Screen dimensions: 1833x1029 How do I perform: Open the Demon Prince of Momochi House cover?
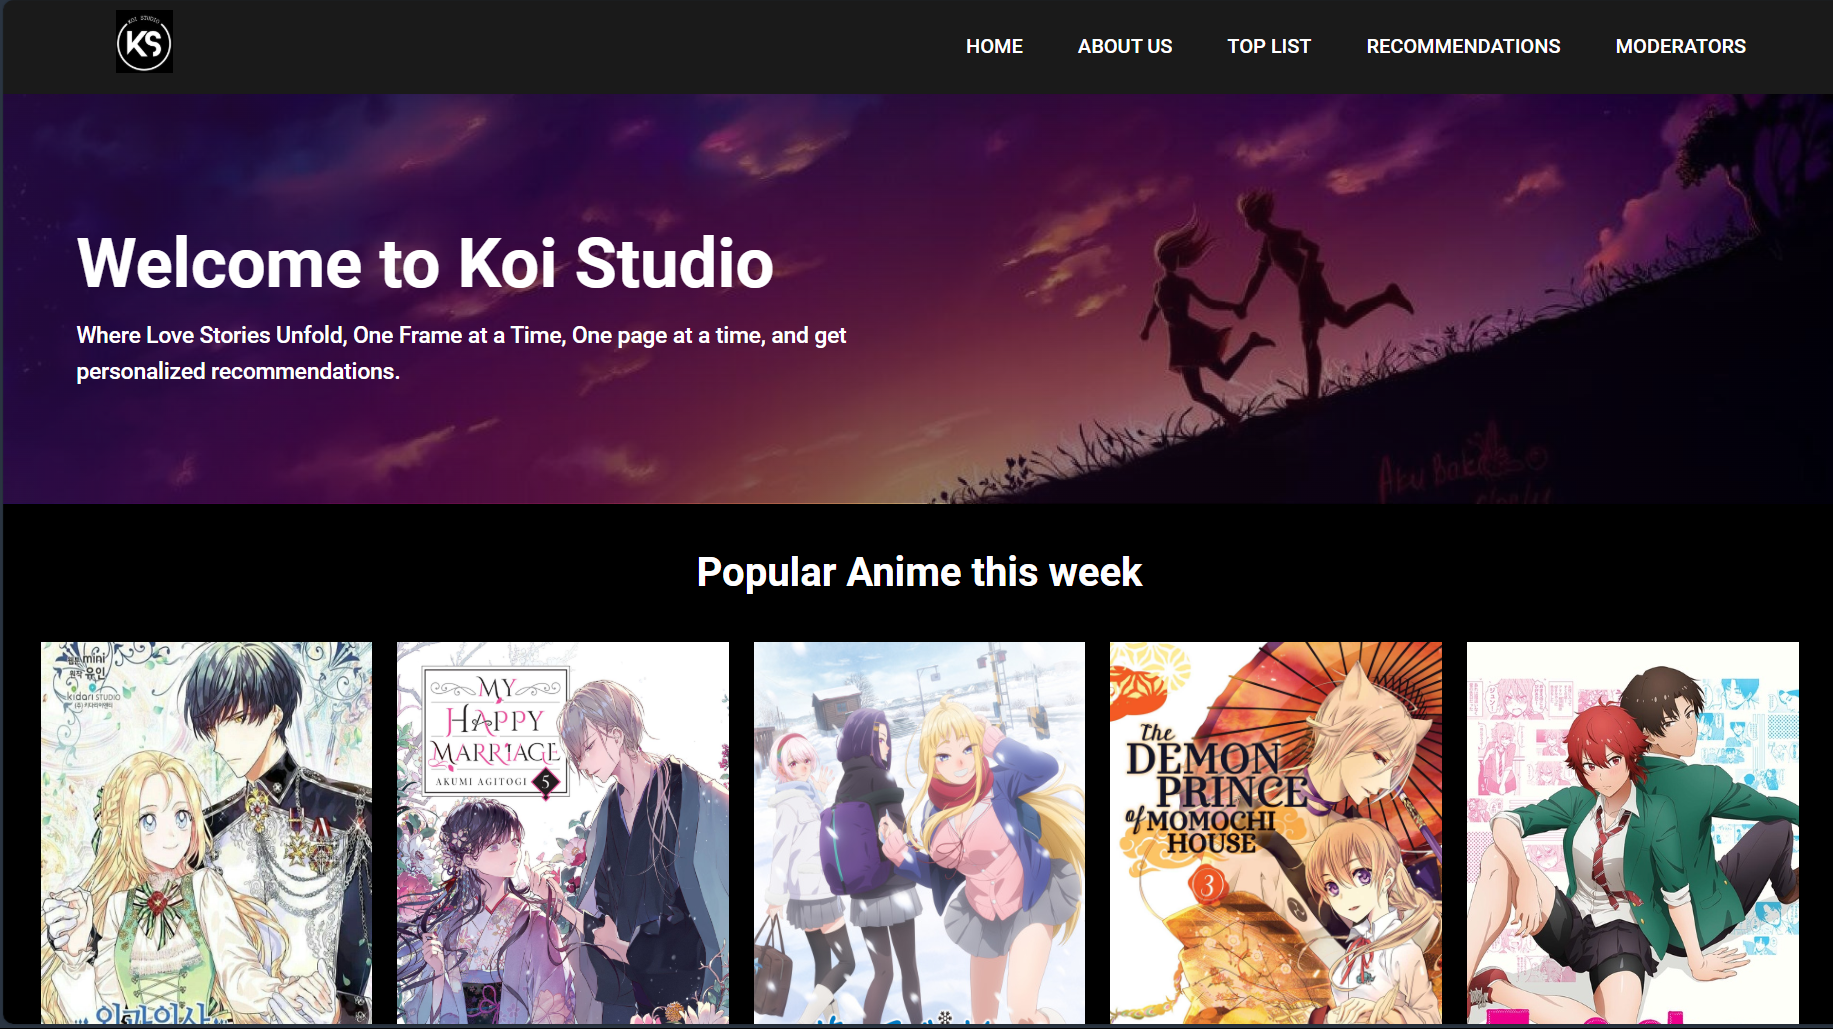[x=1276, y=832]
